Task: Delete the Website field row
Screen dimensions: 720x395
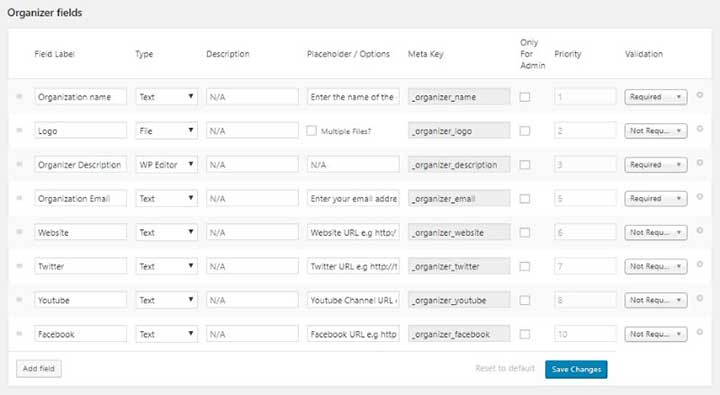Action: 699,231
